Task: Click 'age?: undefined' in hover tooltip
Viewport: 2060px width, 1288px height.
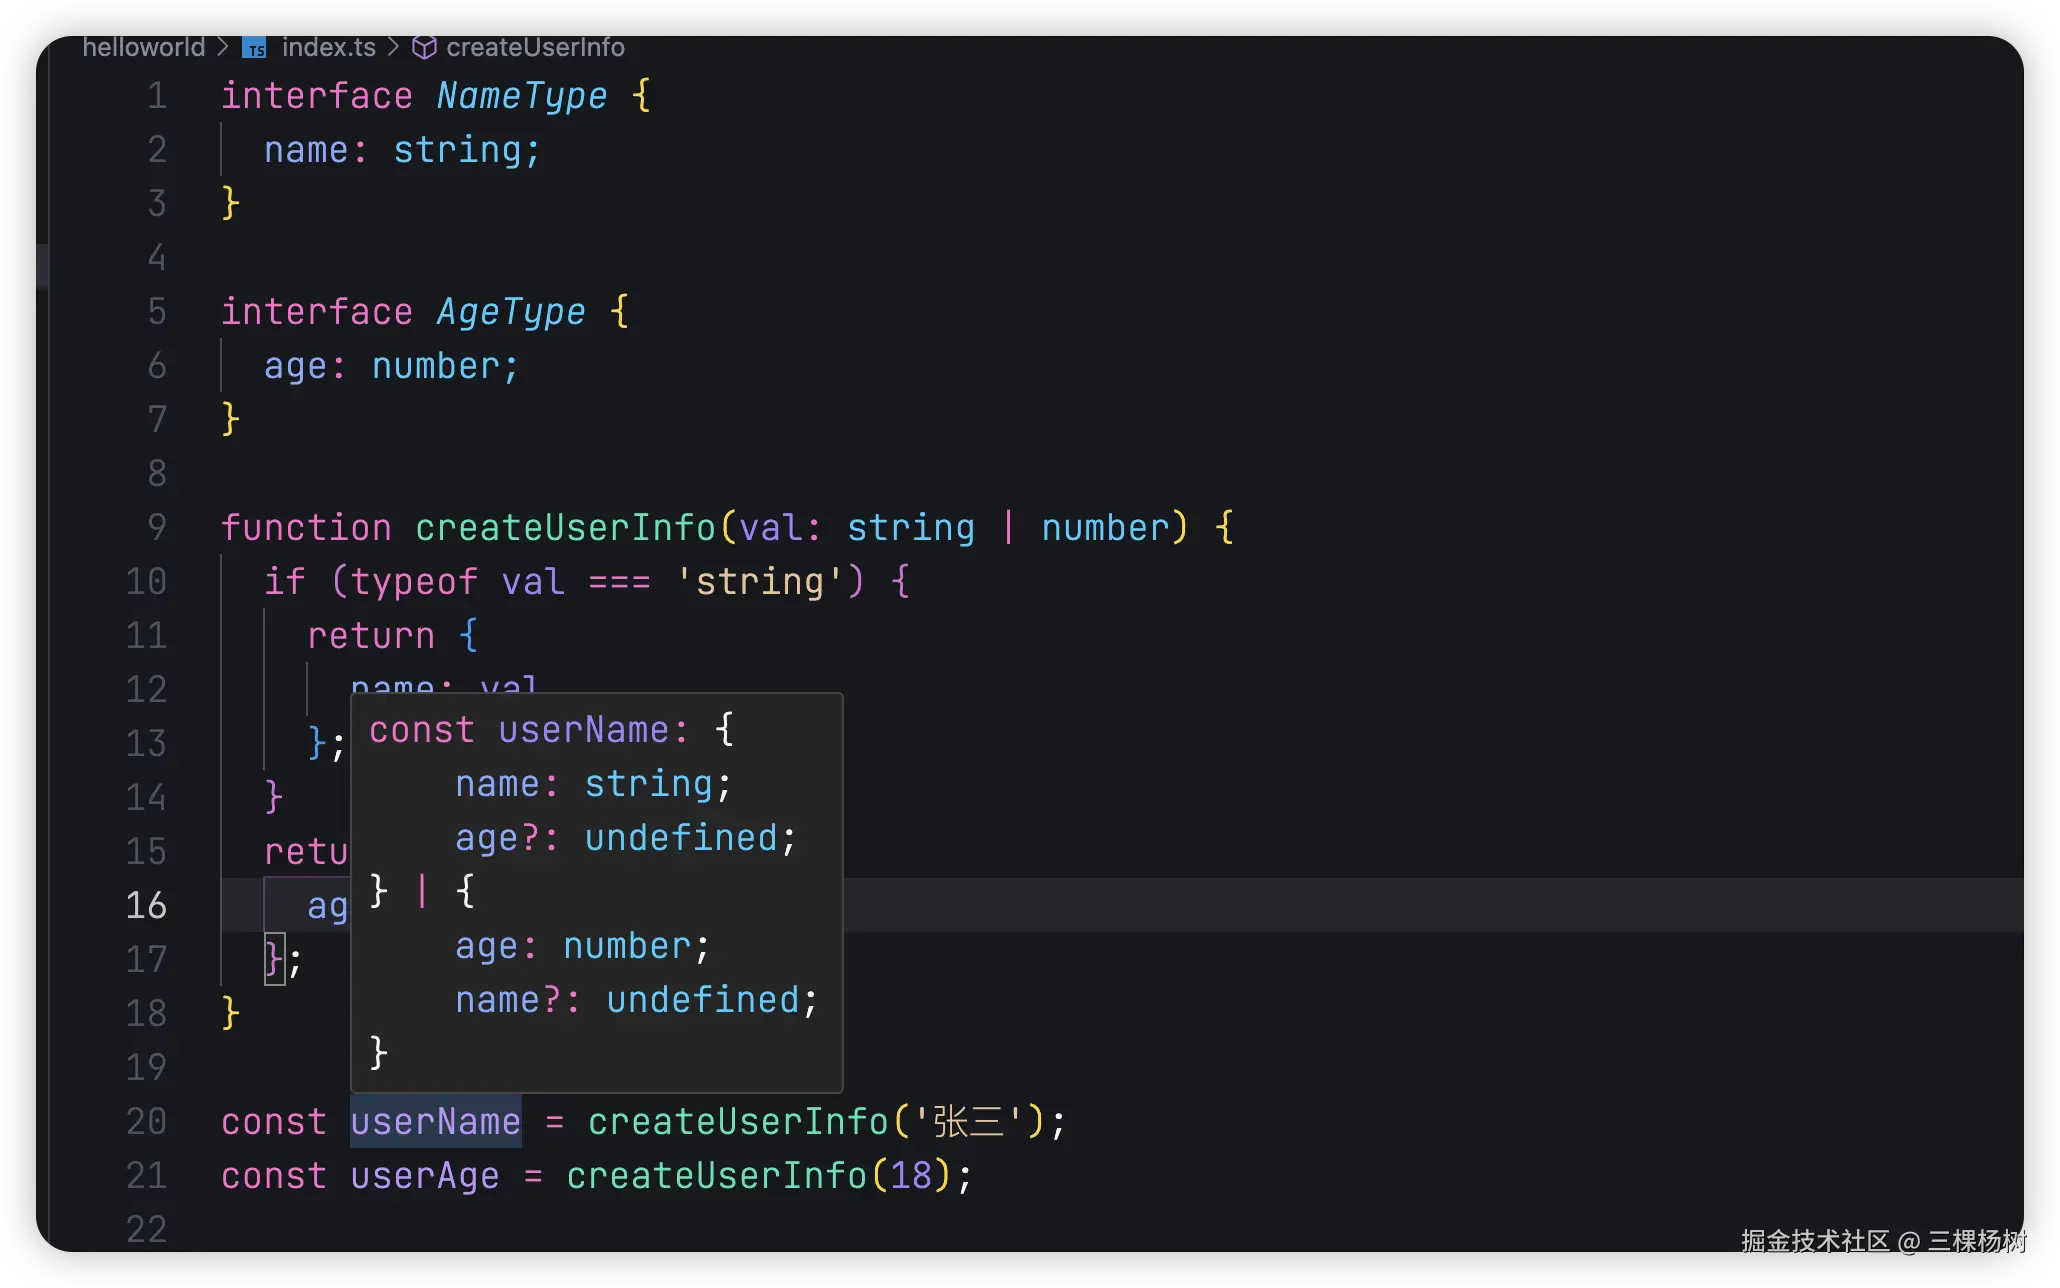Action: [x=625, y=838]
